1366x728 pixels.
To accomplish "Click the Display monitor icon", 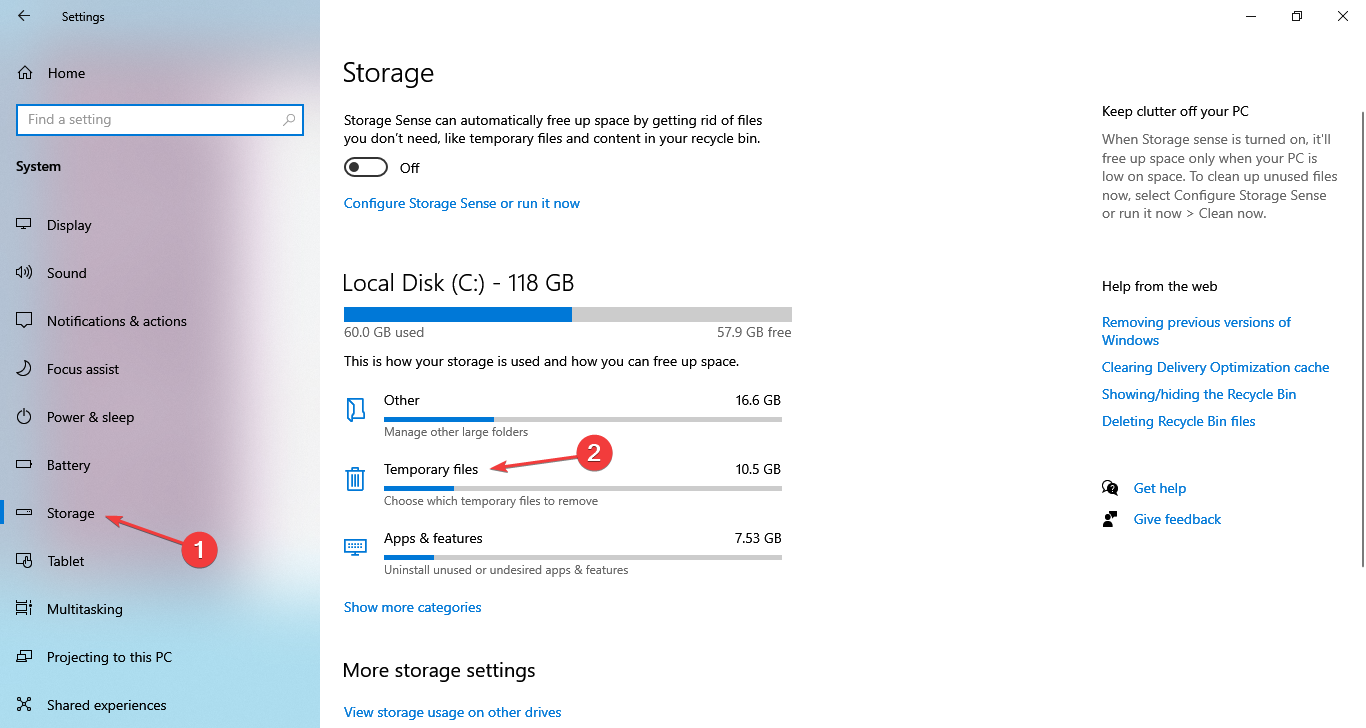I will [x=25, y=225].
